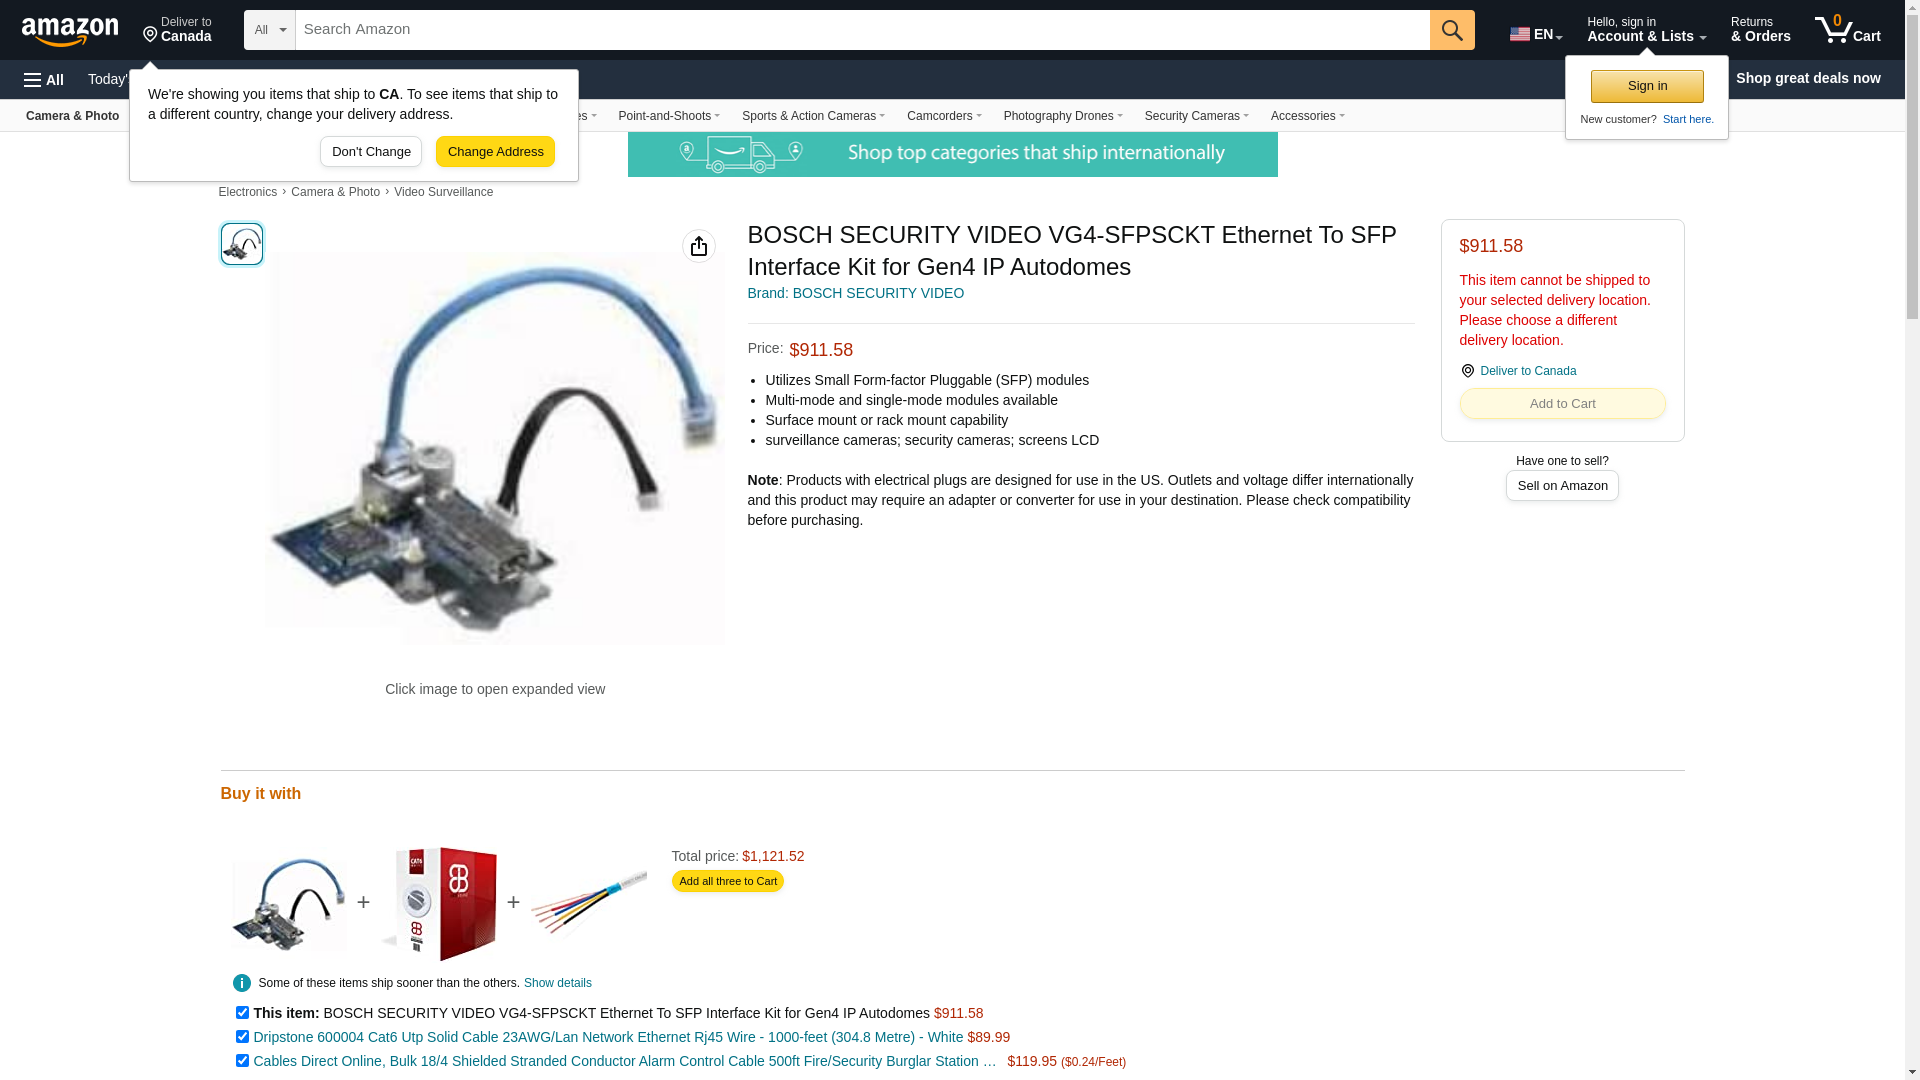Expand the Photography Drones dropdown

point(1063,116)
